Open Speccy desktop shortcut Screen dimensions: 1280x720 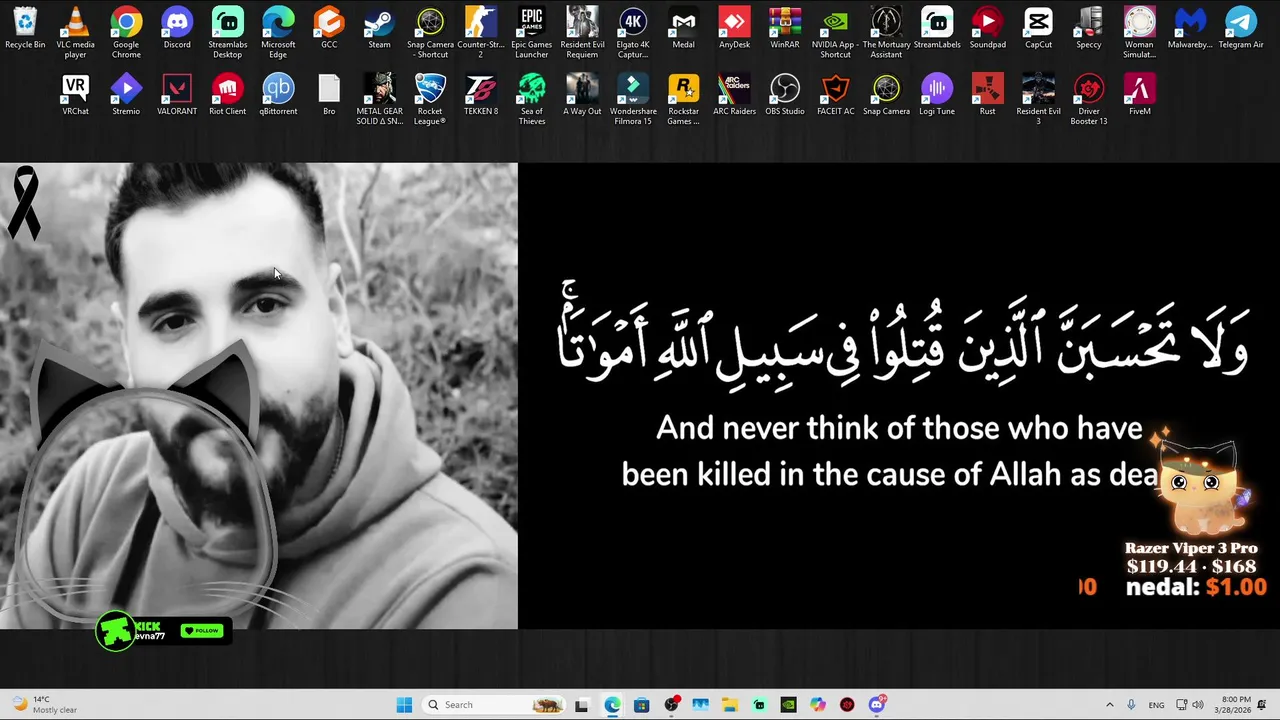(1089, 28)
